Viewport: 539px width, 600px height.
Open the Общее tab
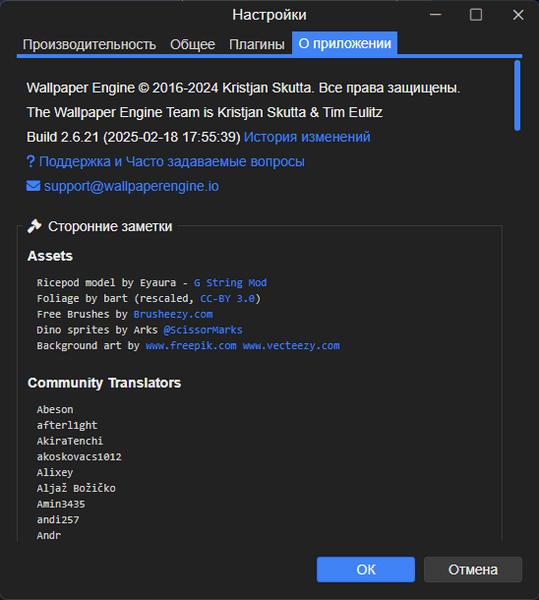[x=192, y=44]
